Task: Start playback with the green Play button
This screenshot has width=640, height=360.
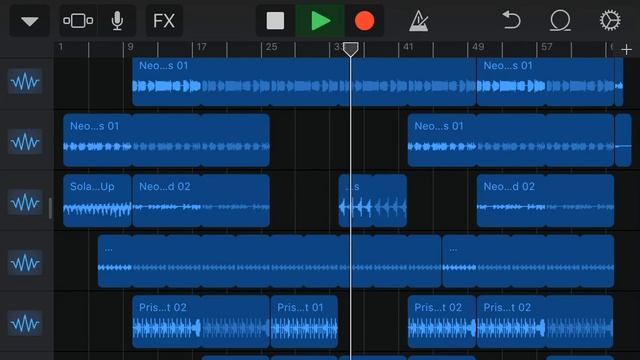Action: pos(320,21)
